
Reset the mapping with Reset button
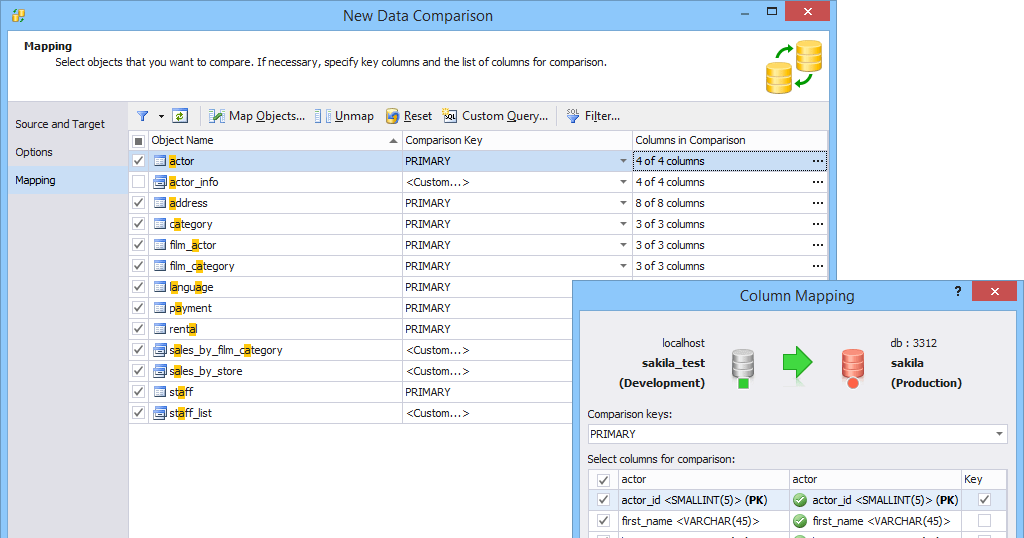point(409,116)
